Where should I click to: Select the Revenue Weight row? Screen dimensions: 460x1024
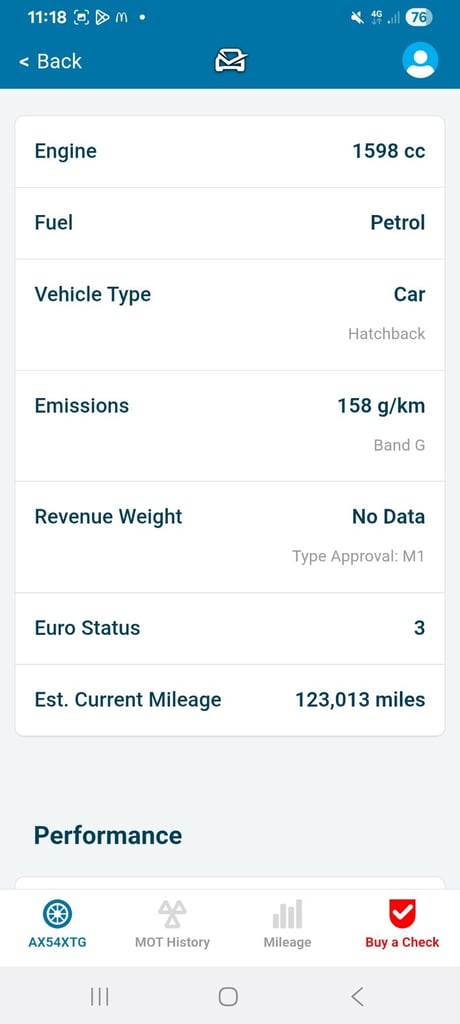pyautogui.click(x=230, y=537)
